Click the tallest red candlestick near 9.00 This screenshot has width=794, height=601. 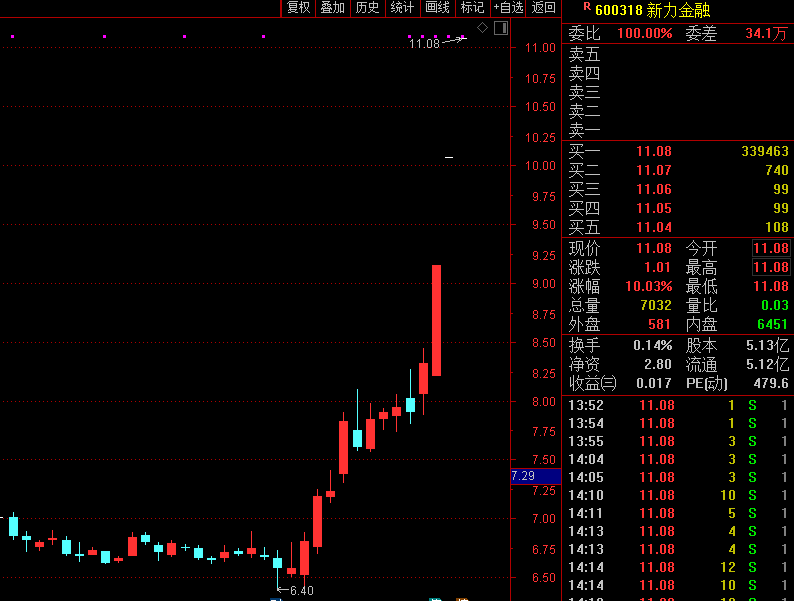tap(436, 320)
